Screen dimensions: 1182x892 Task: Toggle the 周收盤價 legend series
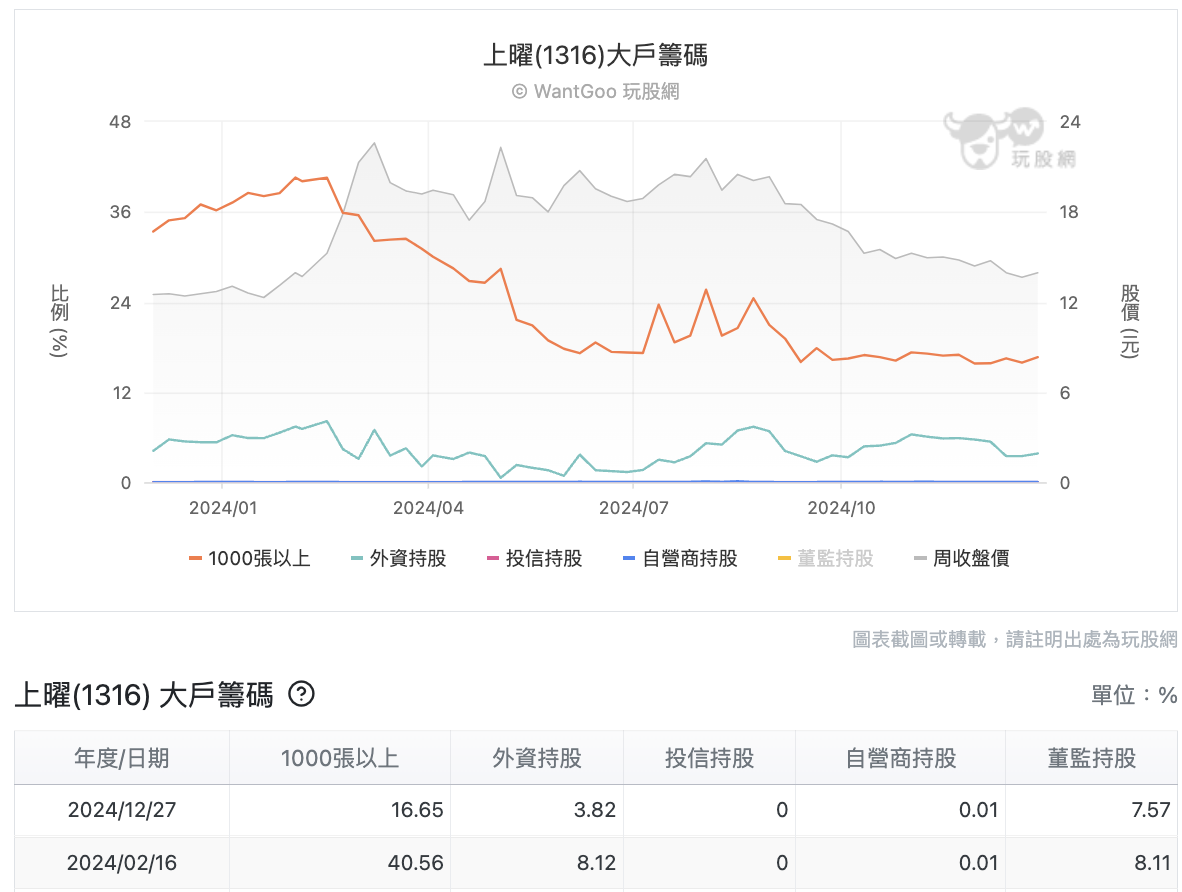click(961, 559)
